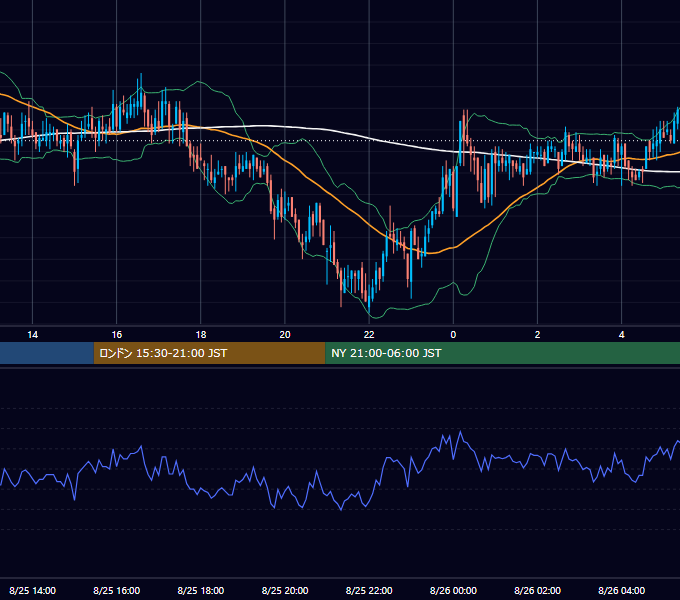Click the 8/26 00:00 label on oscillator axis
This screenshot has height=600, width=680.
pos(453,590)
